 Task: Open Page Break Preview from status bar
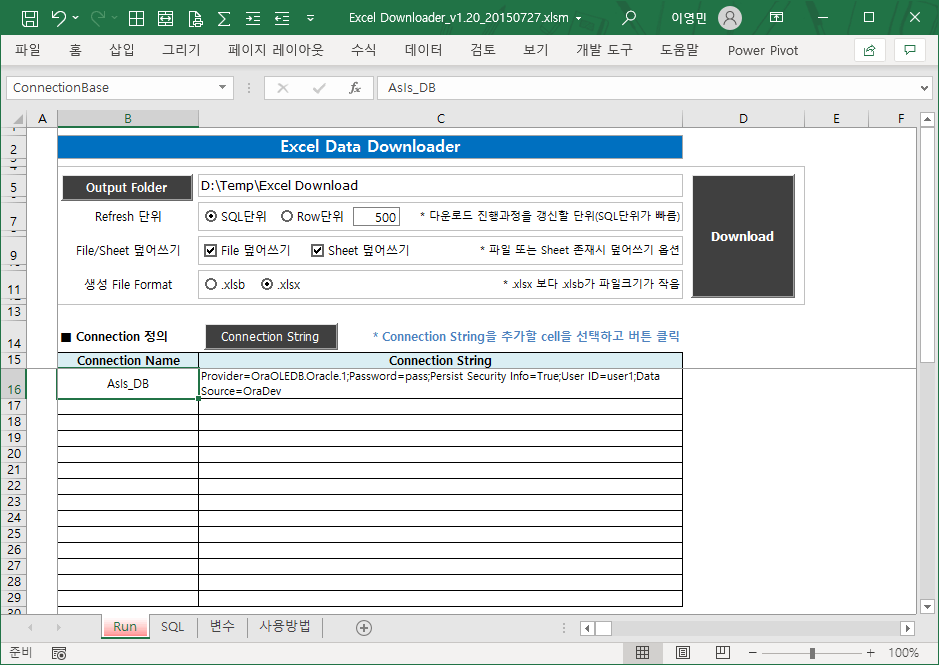point(722,652)
